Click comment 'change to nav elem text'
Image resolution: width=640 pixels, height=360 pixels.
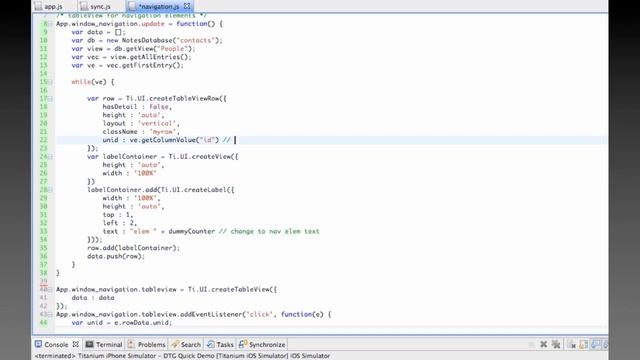[275, 231]
